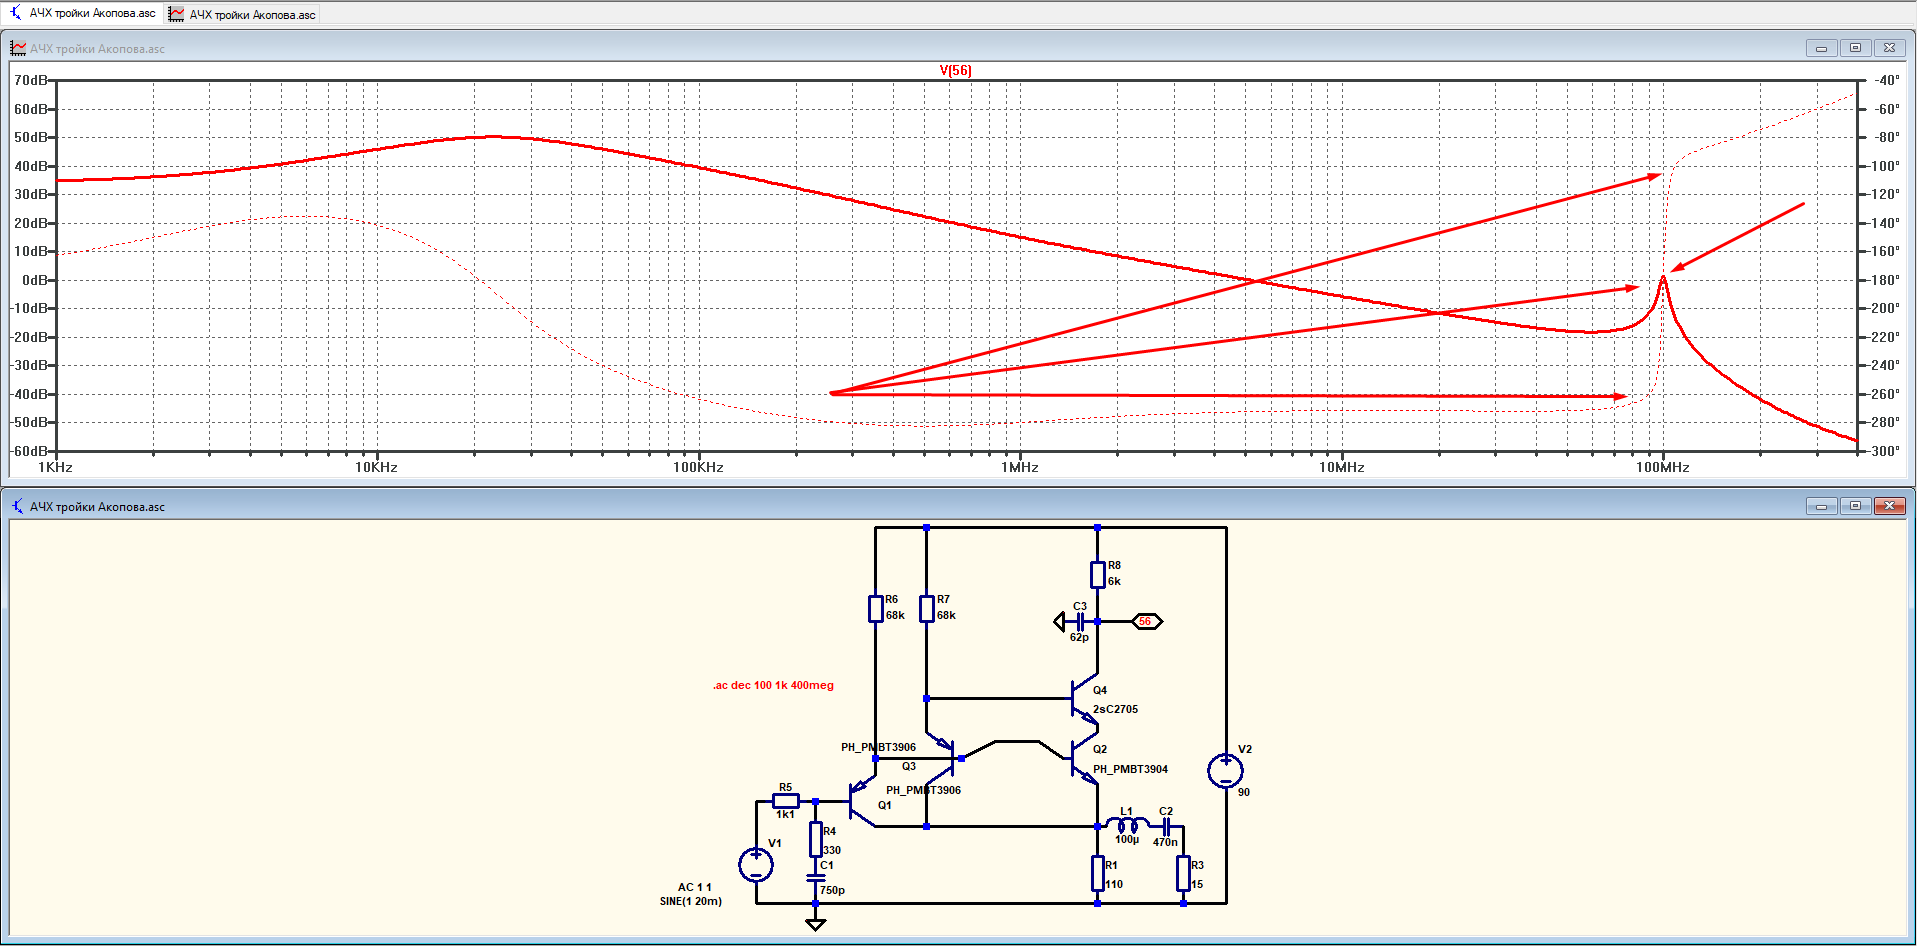Click the 1MHz frequency axis label
1917x946 pixels.
click(x=1020, y=467)
